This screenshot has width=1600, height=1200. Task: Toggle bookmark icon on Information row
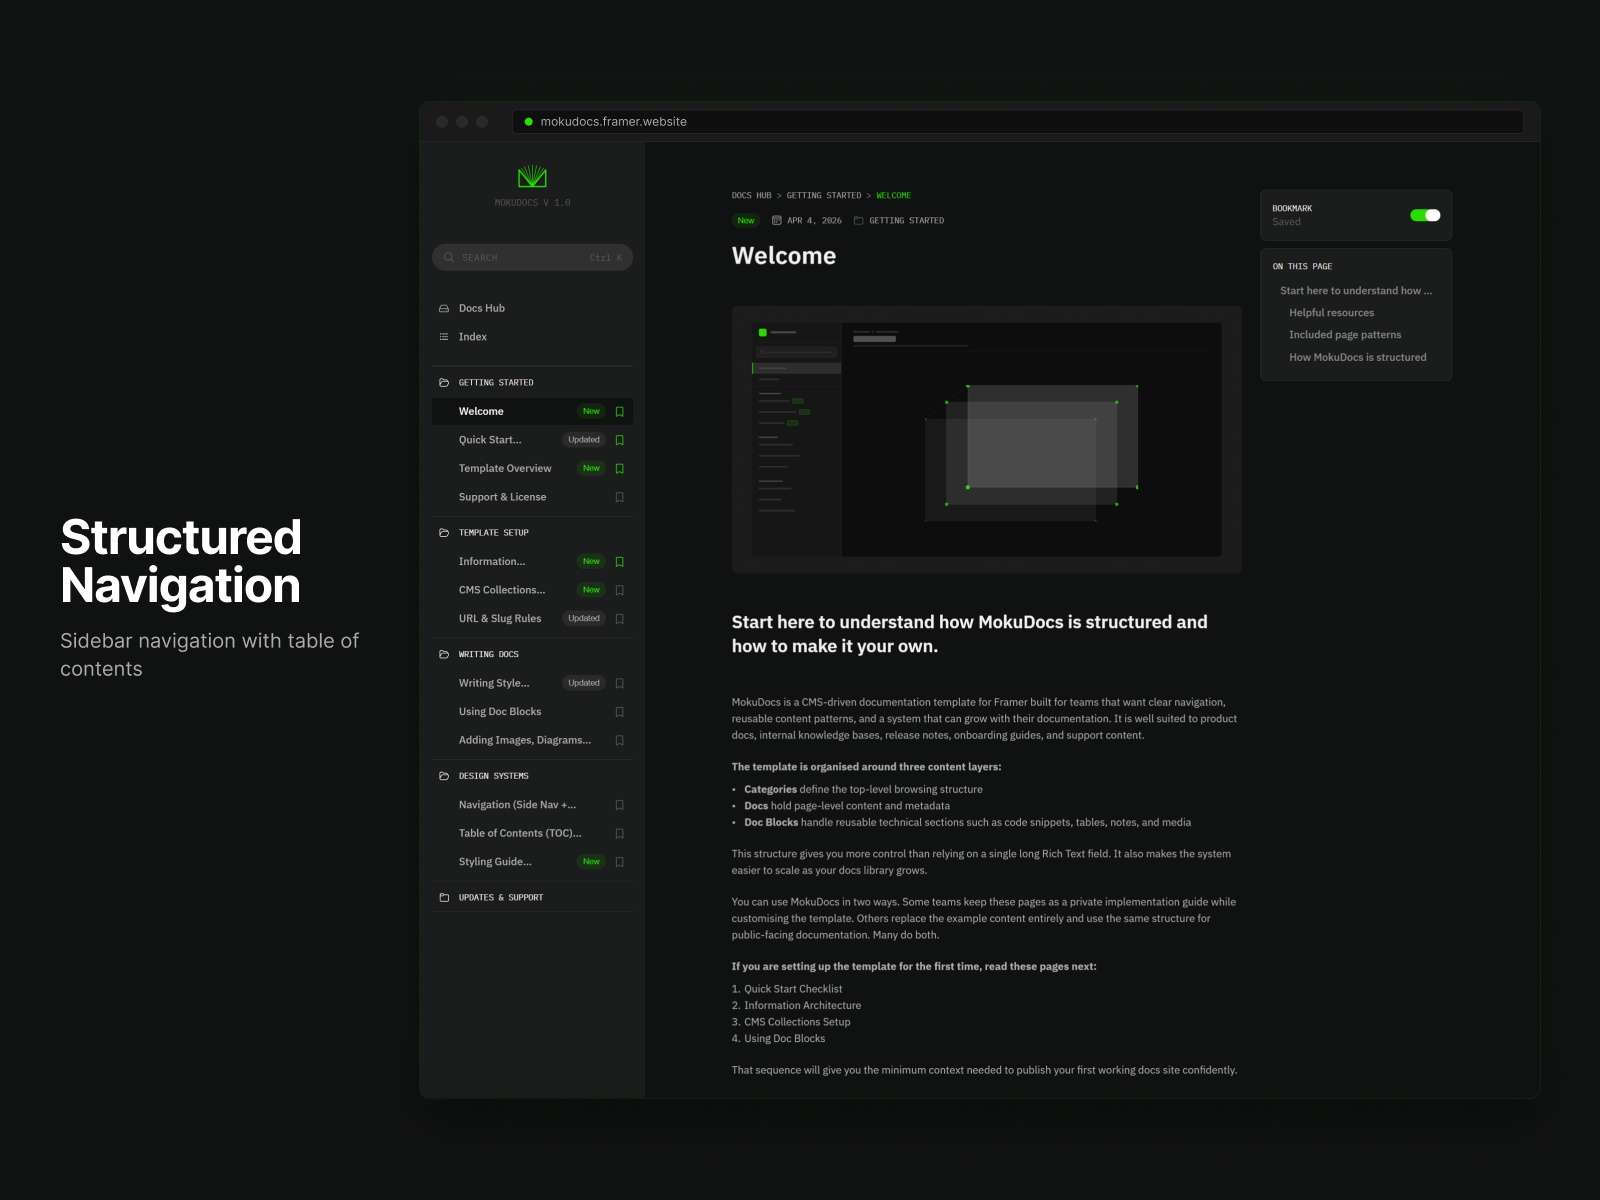[x=619, y=562]
